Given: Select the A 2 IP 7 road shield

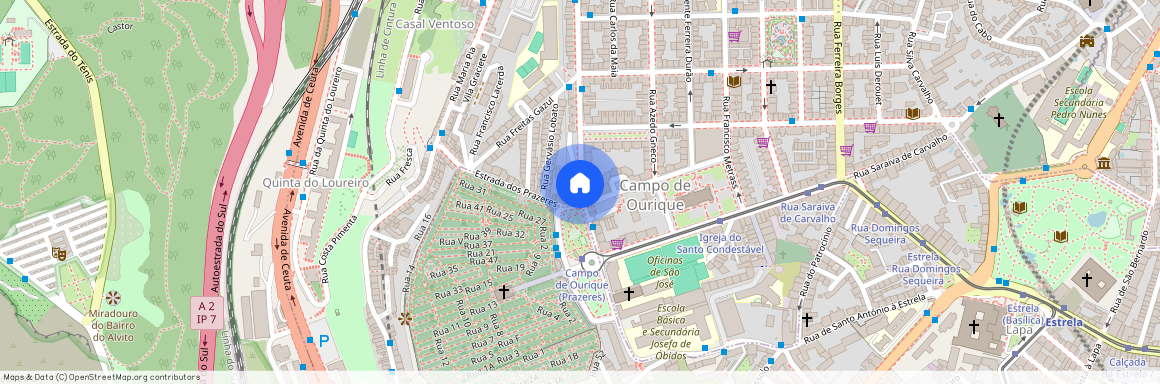Looking at the screenshot, I should click(206, 313).
